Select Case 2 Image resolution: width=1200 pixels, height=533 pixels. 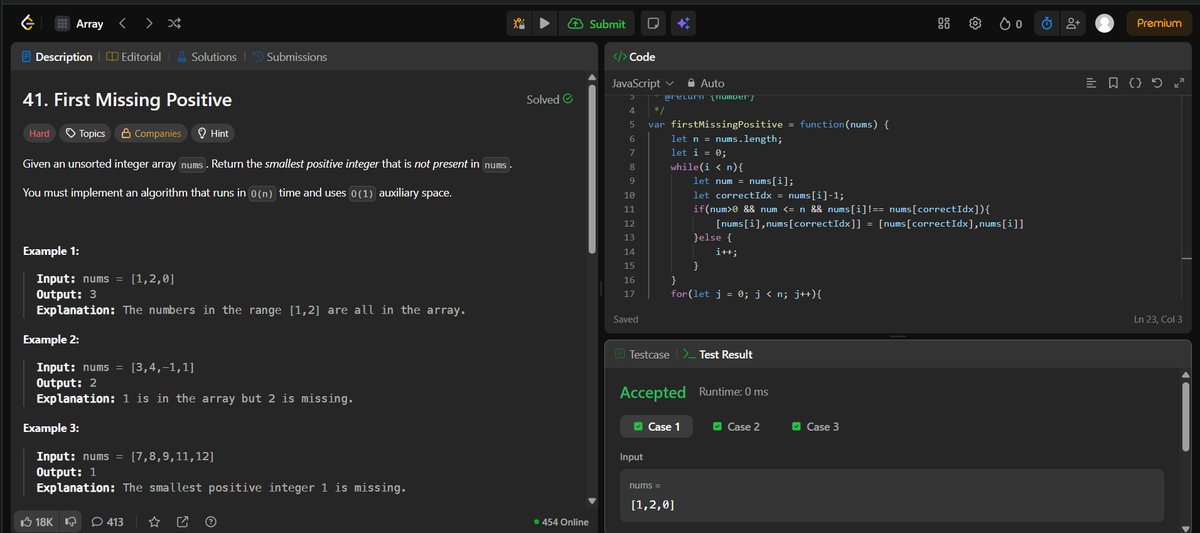click(x=736, y=427)
